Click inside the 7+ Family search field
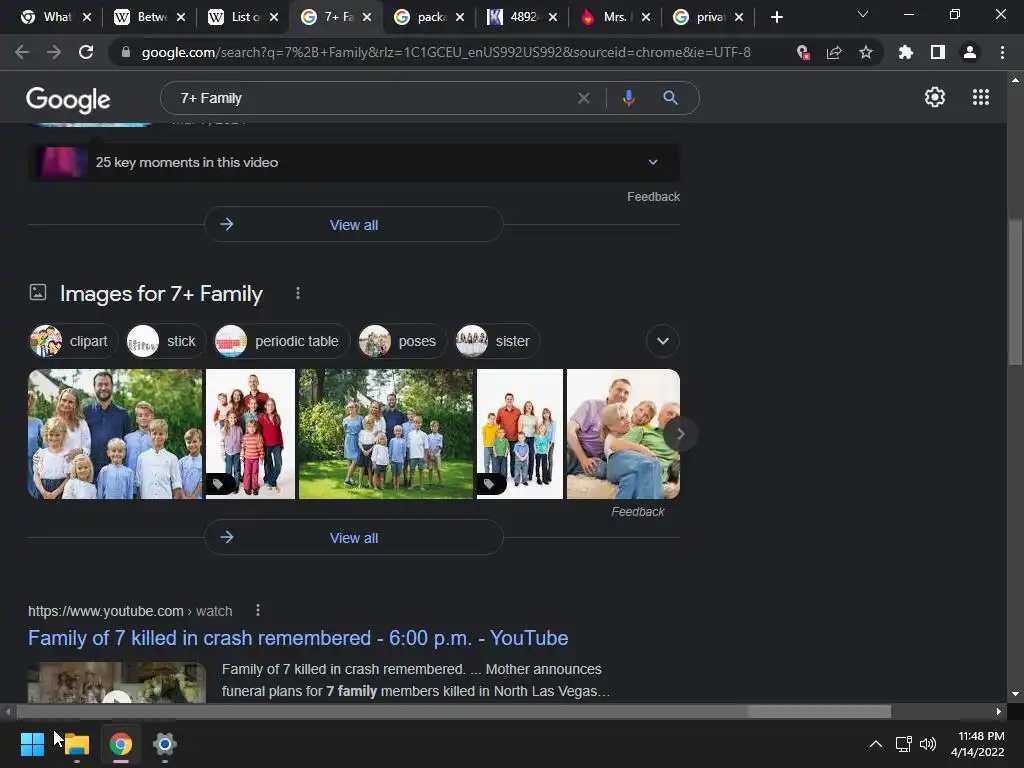Image resolution: width=1024 pixels, height=768 pixels. click(372, 98)
